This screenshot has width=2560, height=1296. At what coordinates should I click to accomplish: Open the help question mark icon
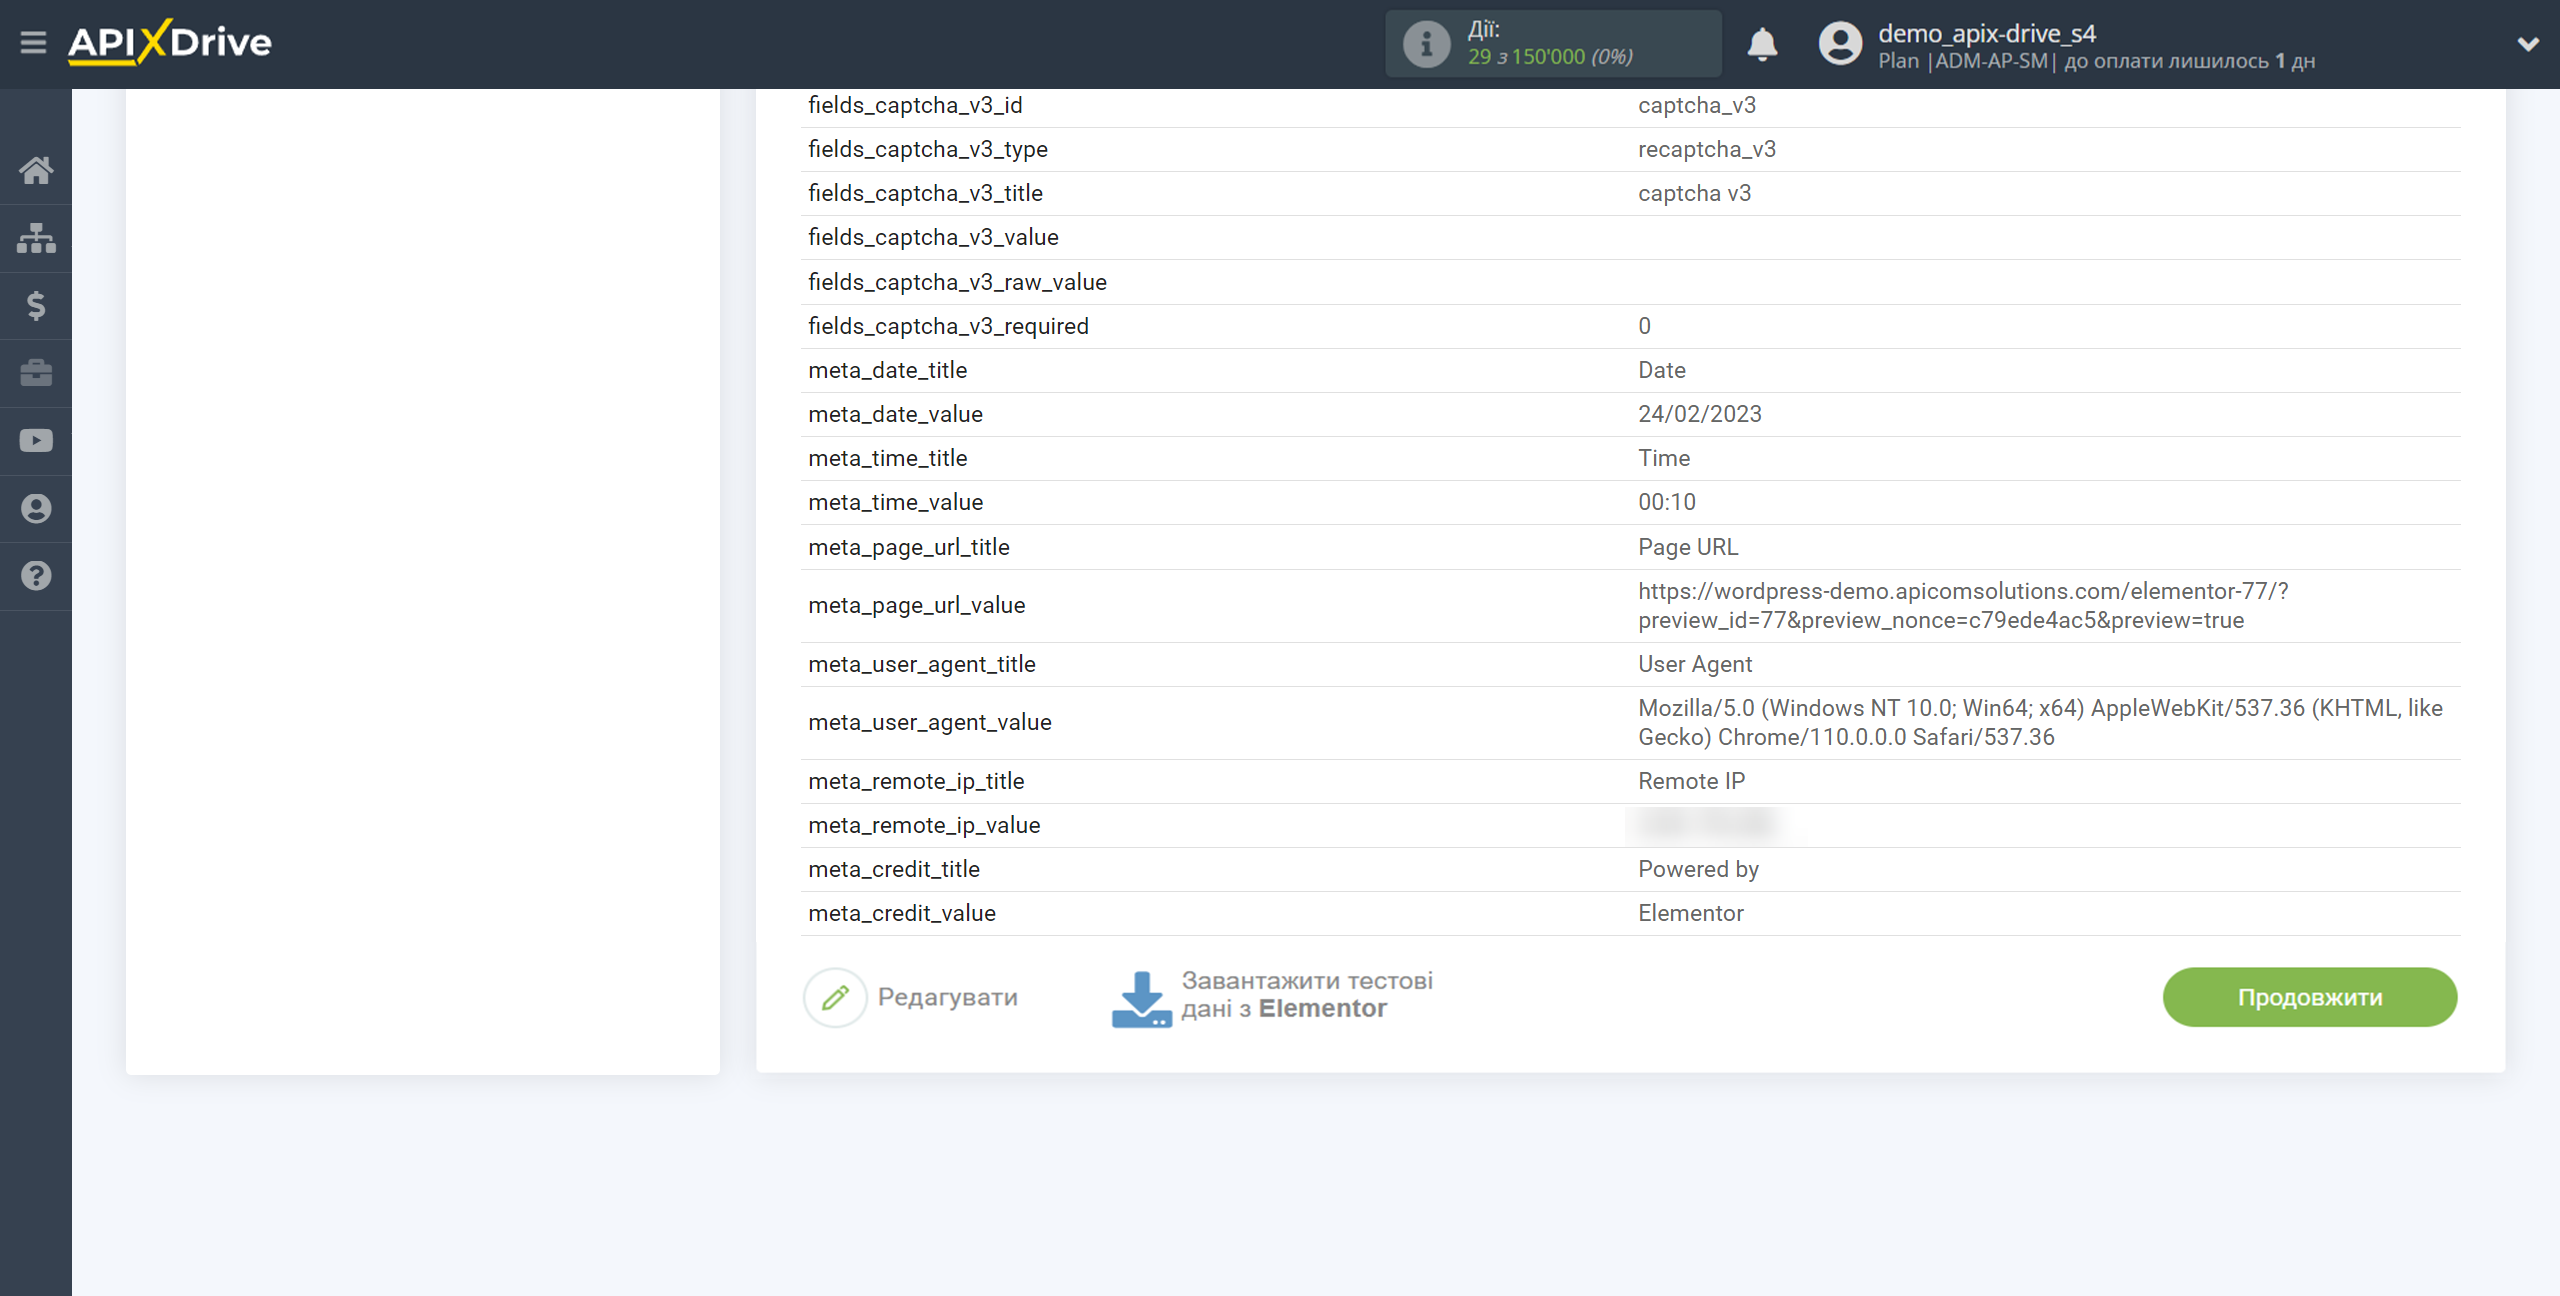pyautogui.click(x=36, y=576)
